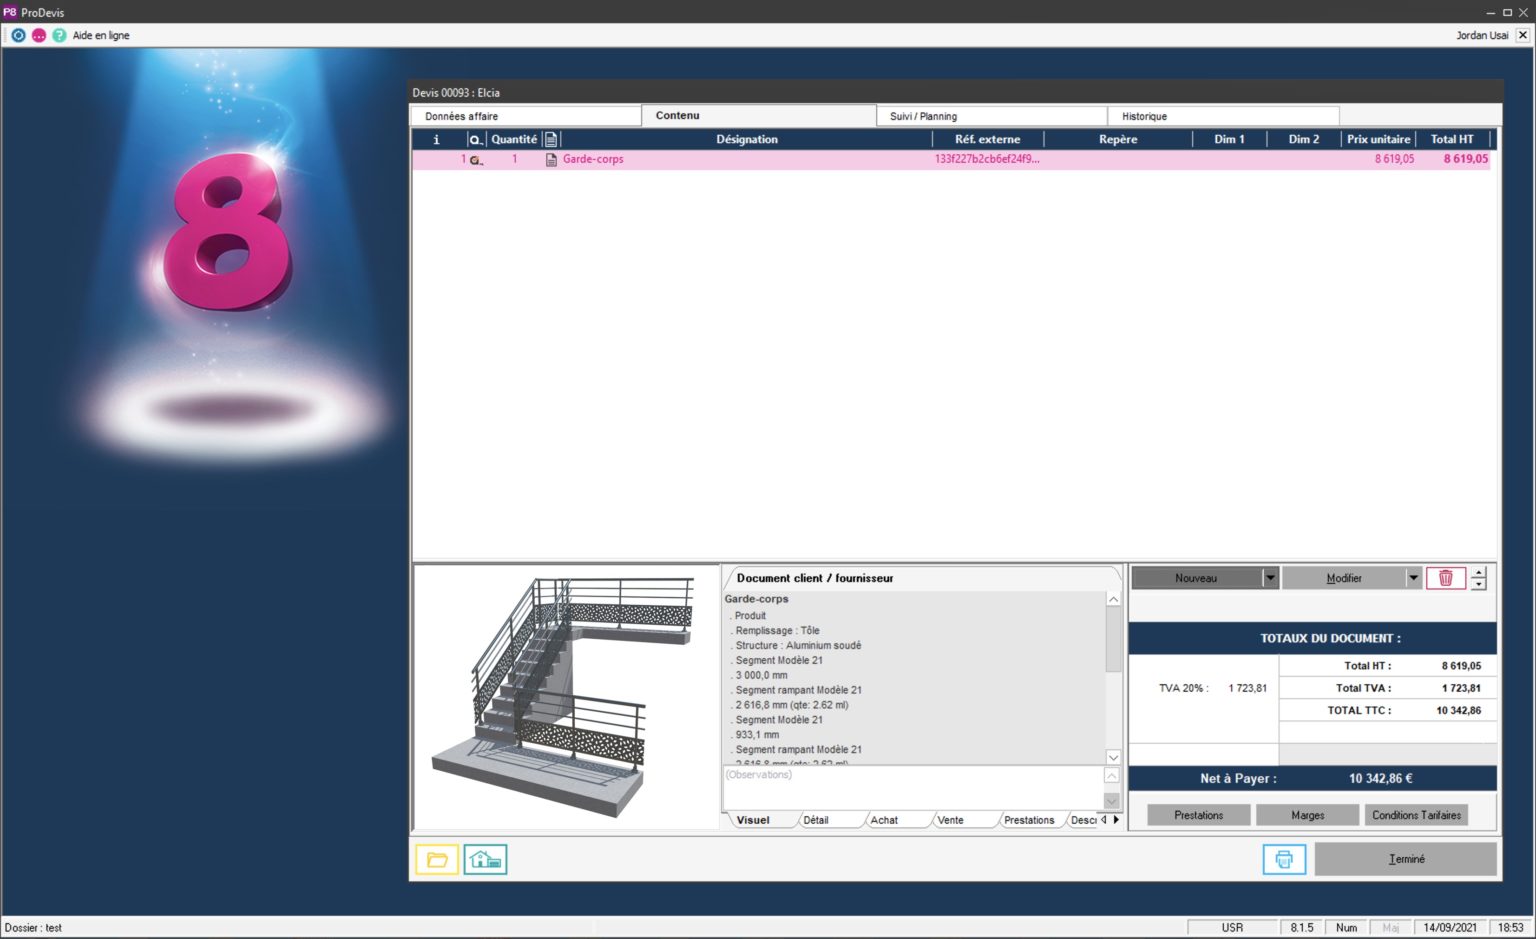Click the yellow open folder icon
1536x939 pixels.
click(x=437, y=859)
